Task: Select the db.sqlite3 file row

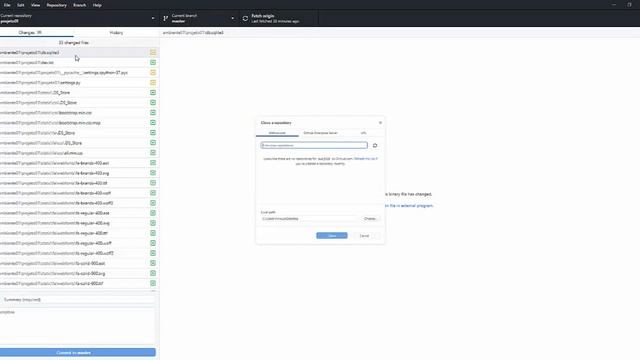Action: (79, 52)
